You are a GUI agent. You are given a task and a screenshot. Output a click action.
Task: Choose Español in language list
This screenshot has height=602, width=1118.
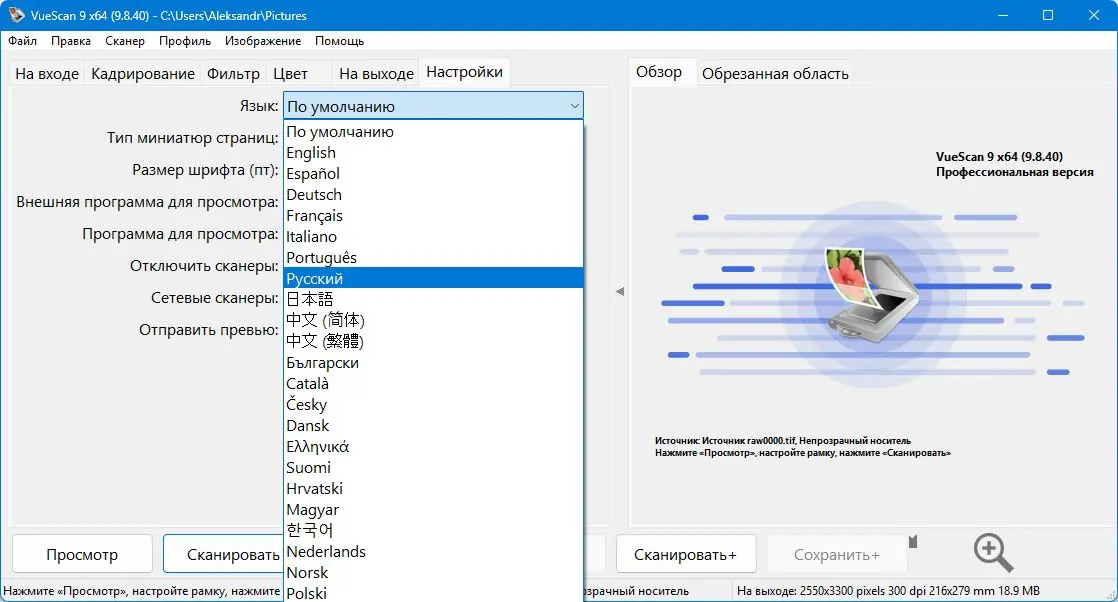(x=434, y=173)
